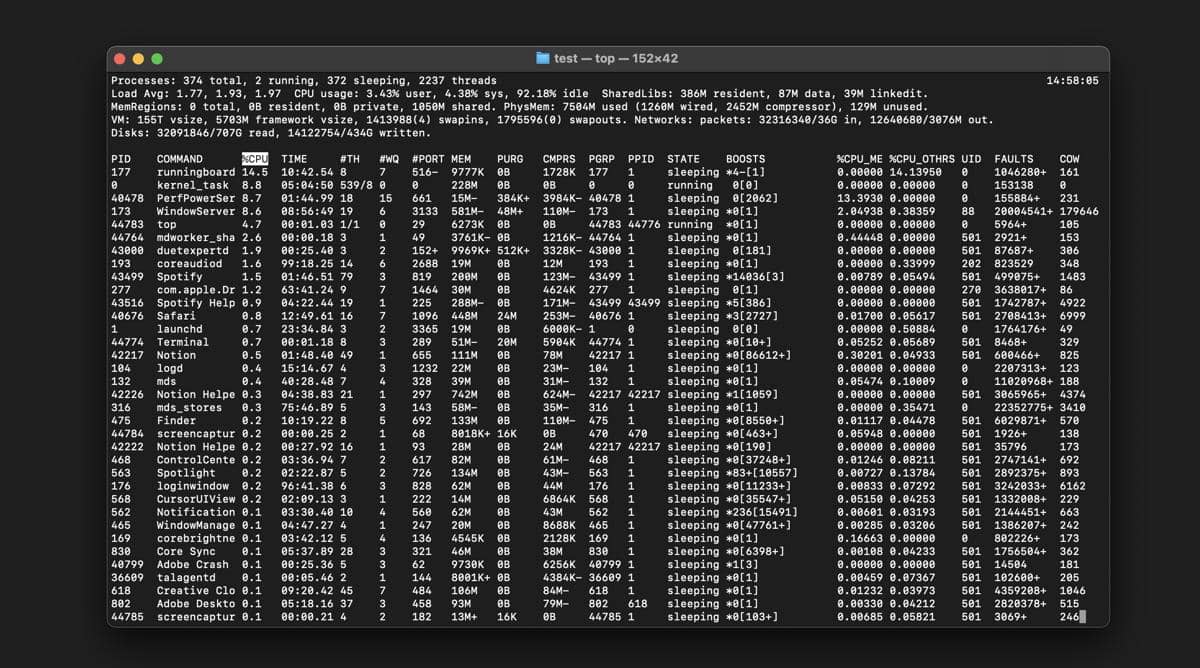Enter full screen with the green button

[158, 59]
